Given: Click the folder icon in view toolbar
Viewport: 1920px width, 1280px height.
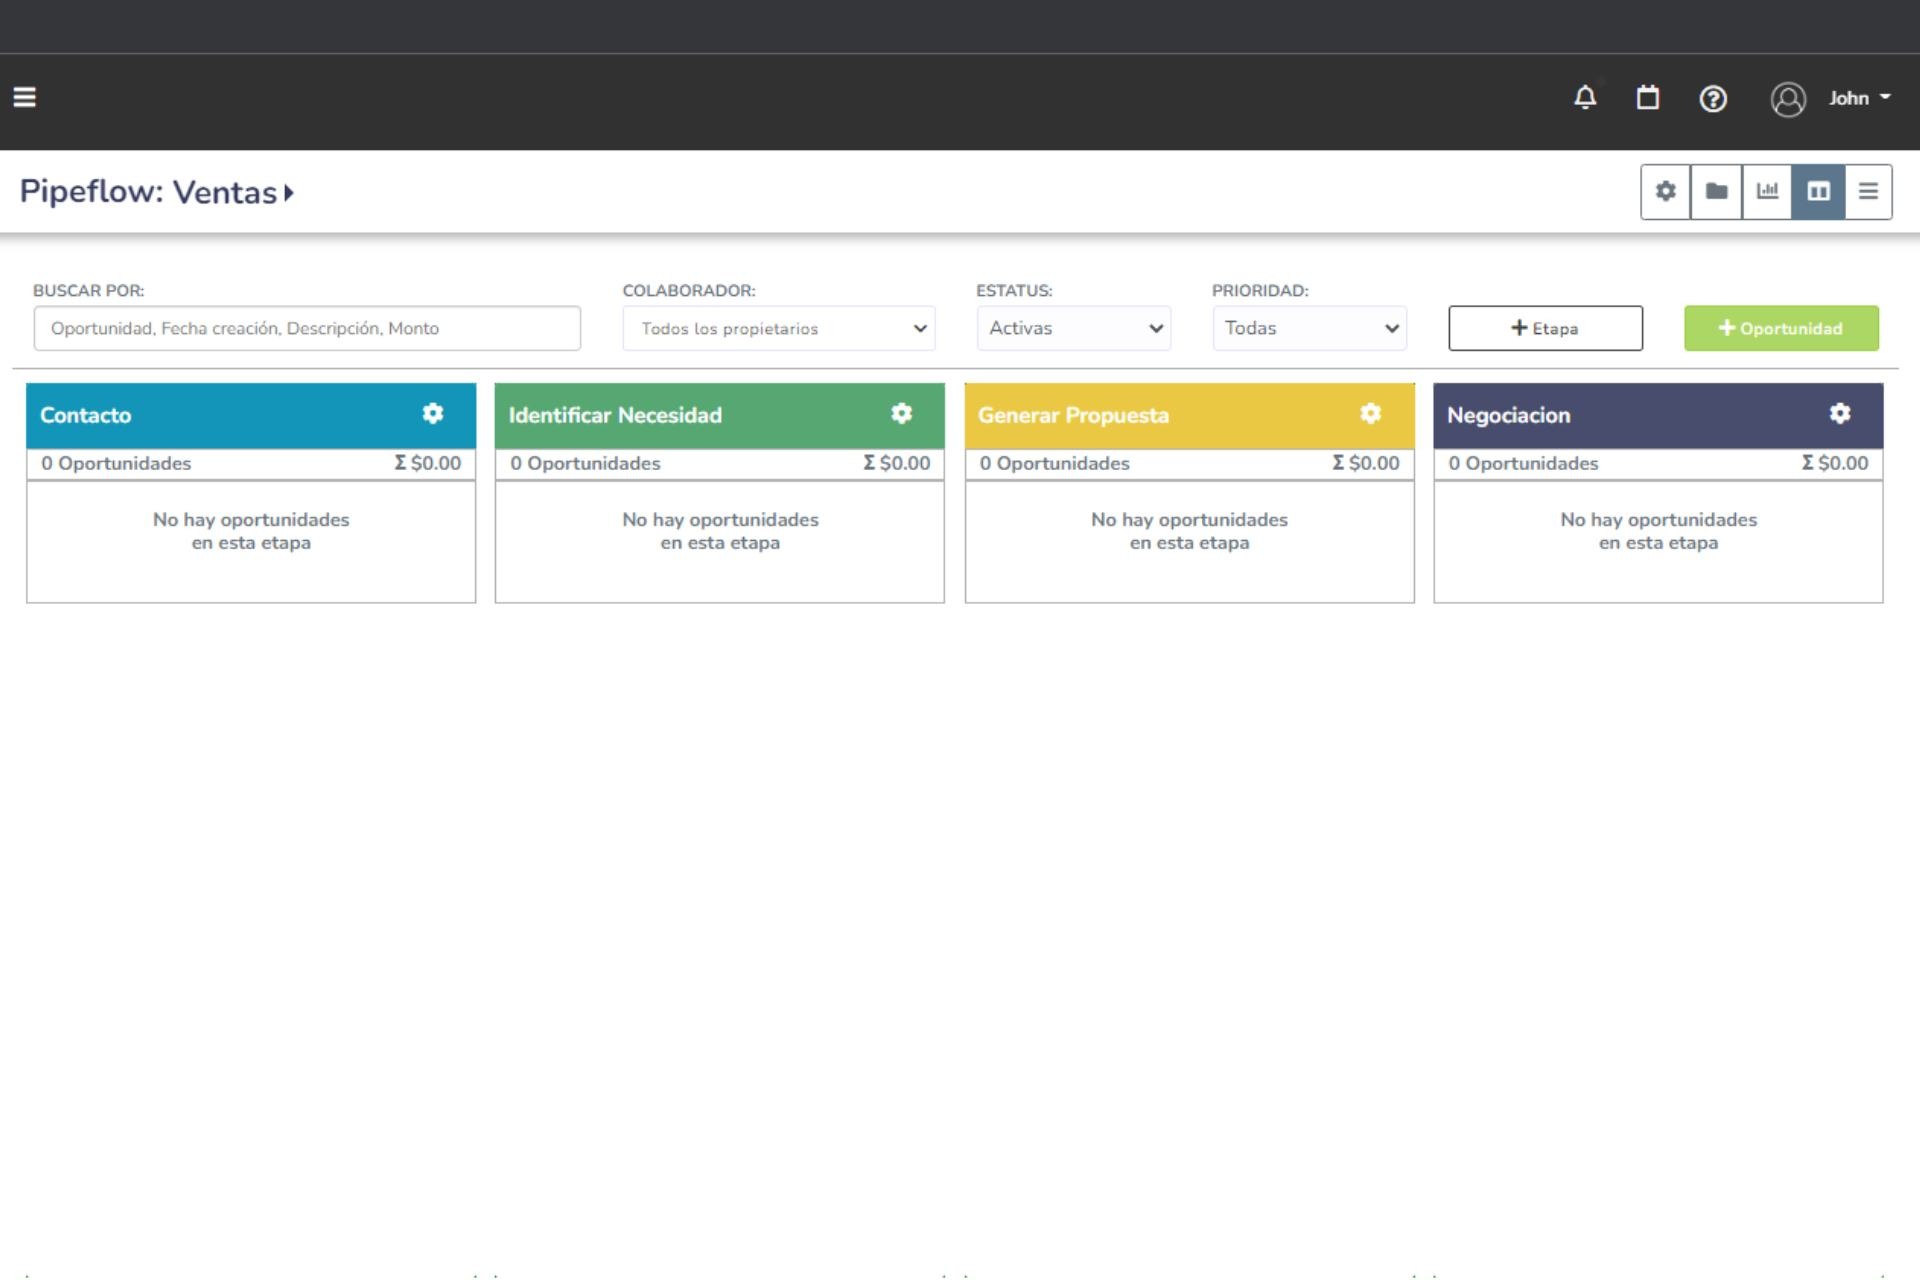Looking at the screenshot, I should pos(1716,191).
